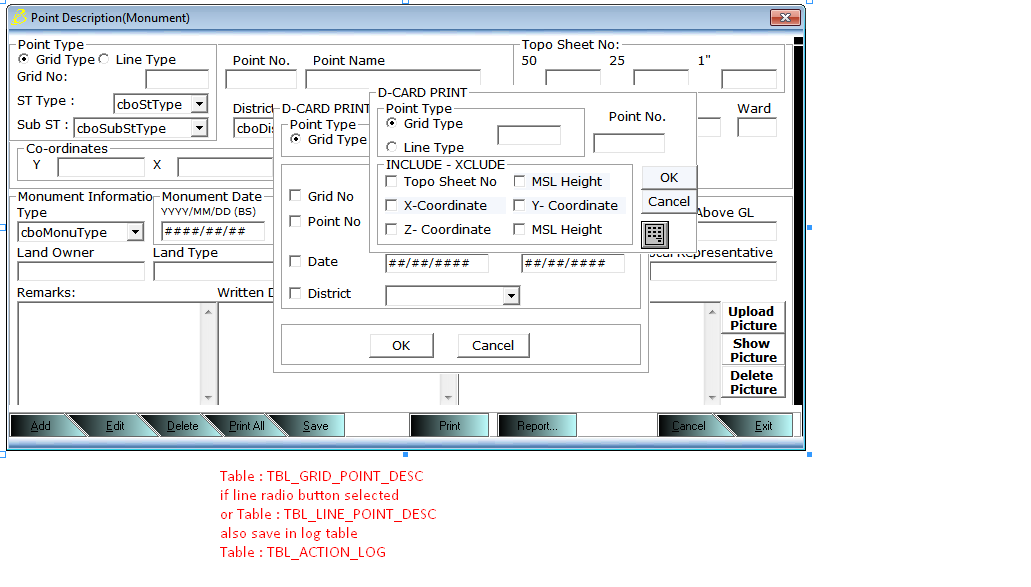
Task: Open the cboMonuType monument type dropdown
Action: pos(135,232)
